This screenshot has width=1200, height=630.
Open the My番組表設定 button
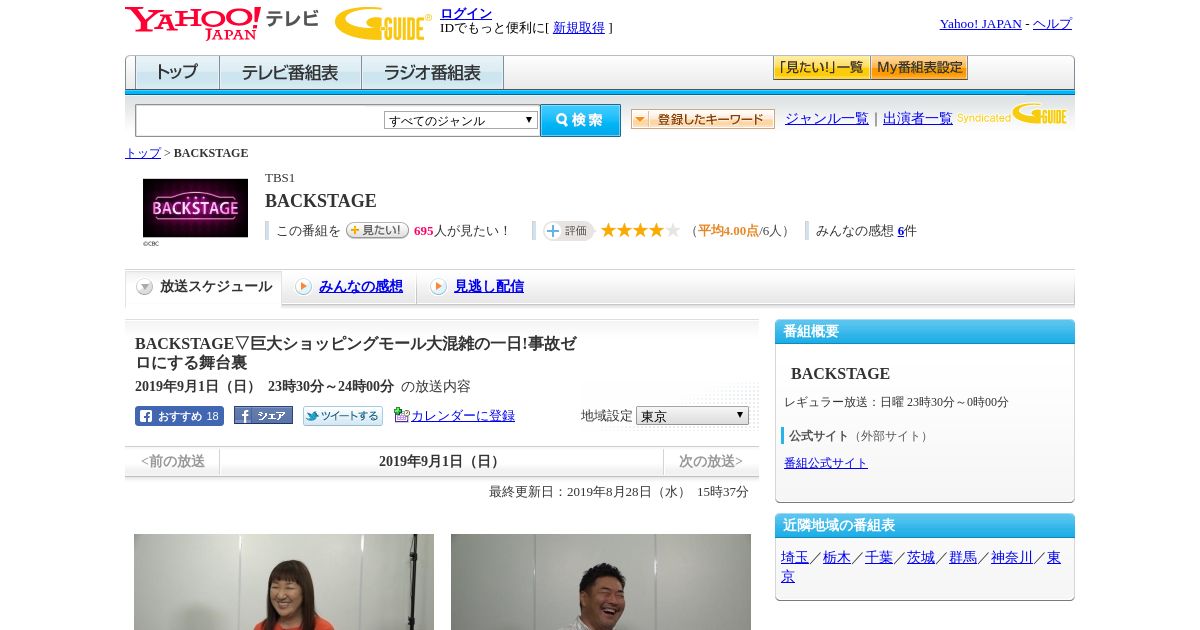coord(919,68)
